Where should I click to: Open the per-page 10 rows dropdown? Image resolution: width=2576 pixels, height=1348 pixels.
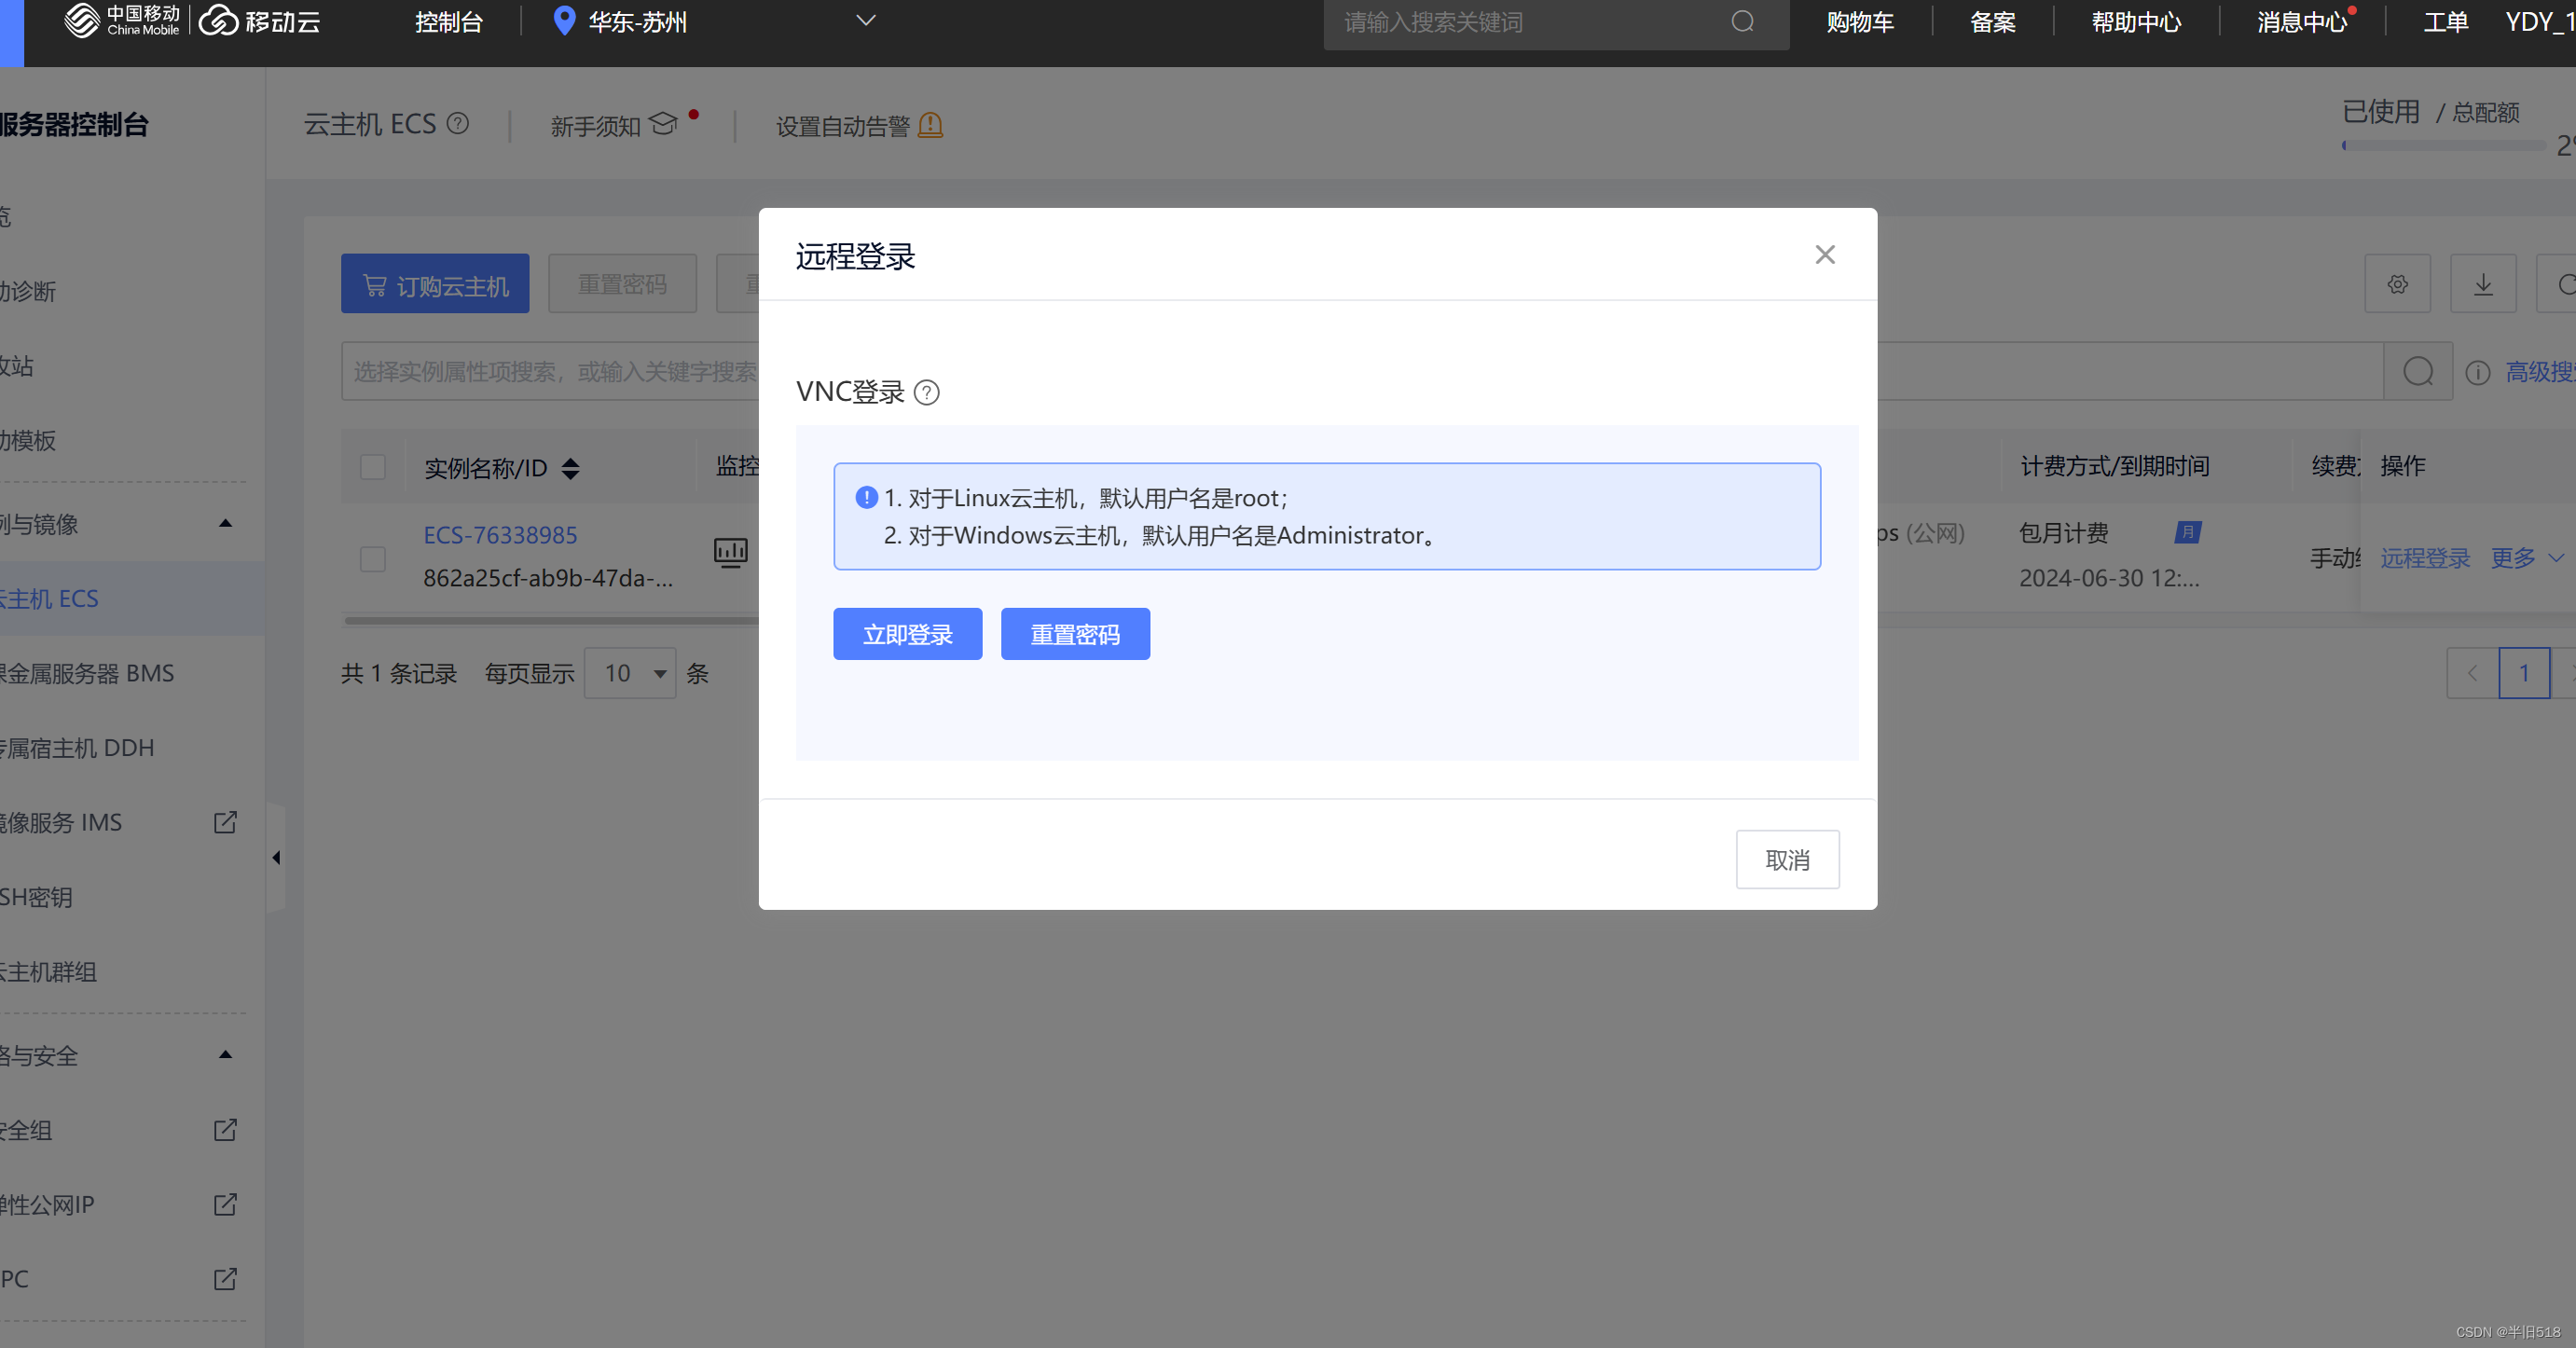[x=631, y=673]
